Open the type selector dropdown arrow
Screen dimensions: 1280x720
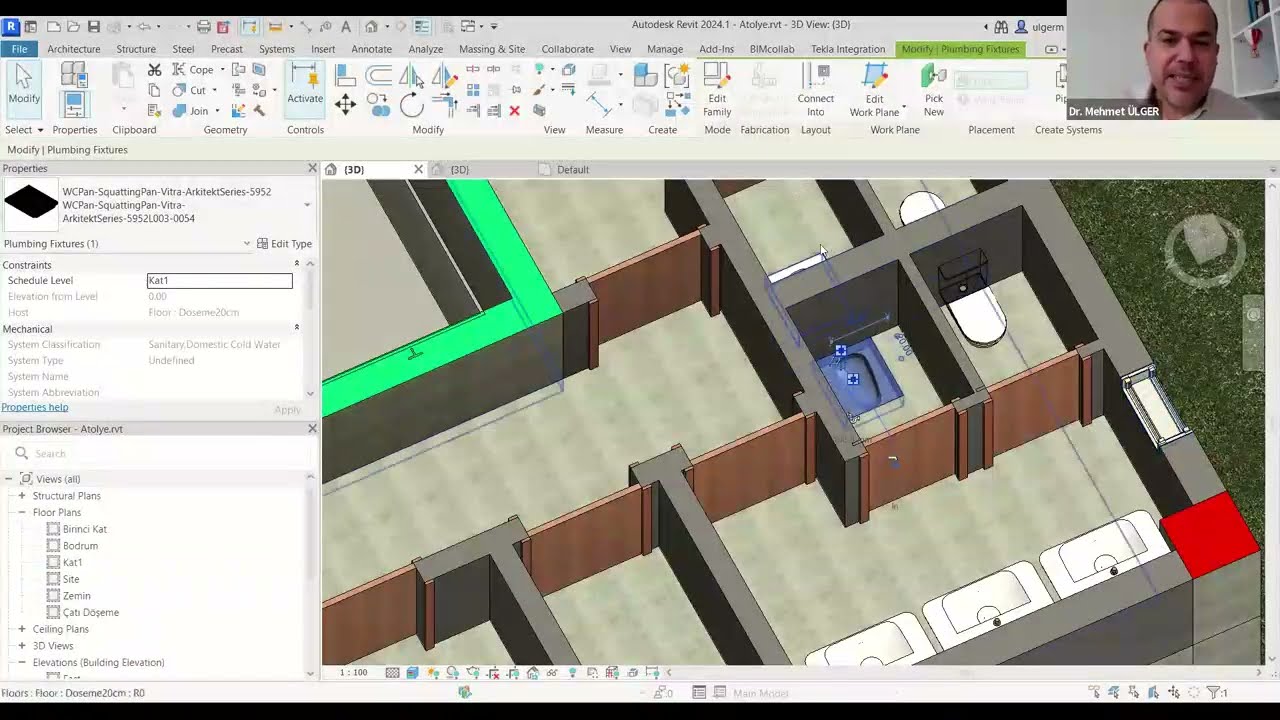[307, 205]
